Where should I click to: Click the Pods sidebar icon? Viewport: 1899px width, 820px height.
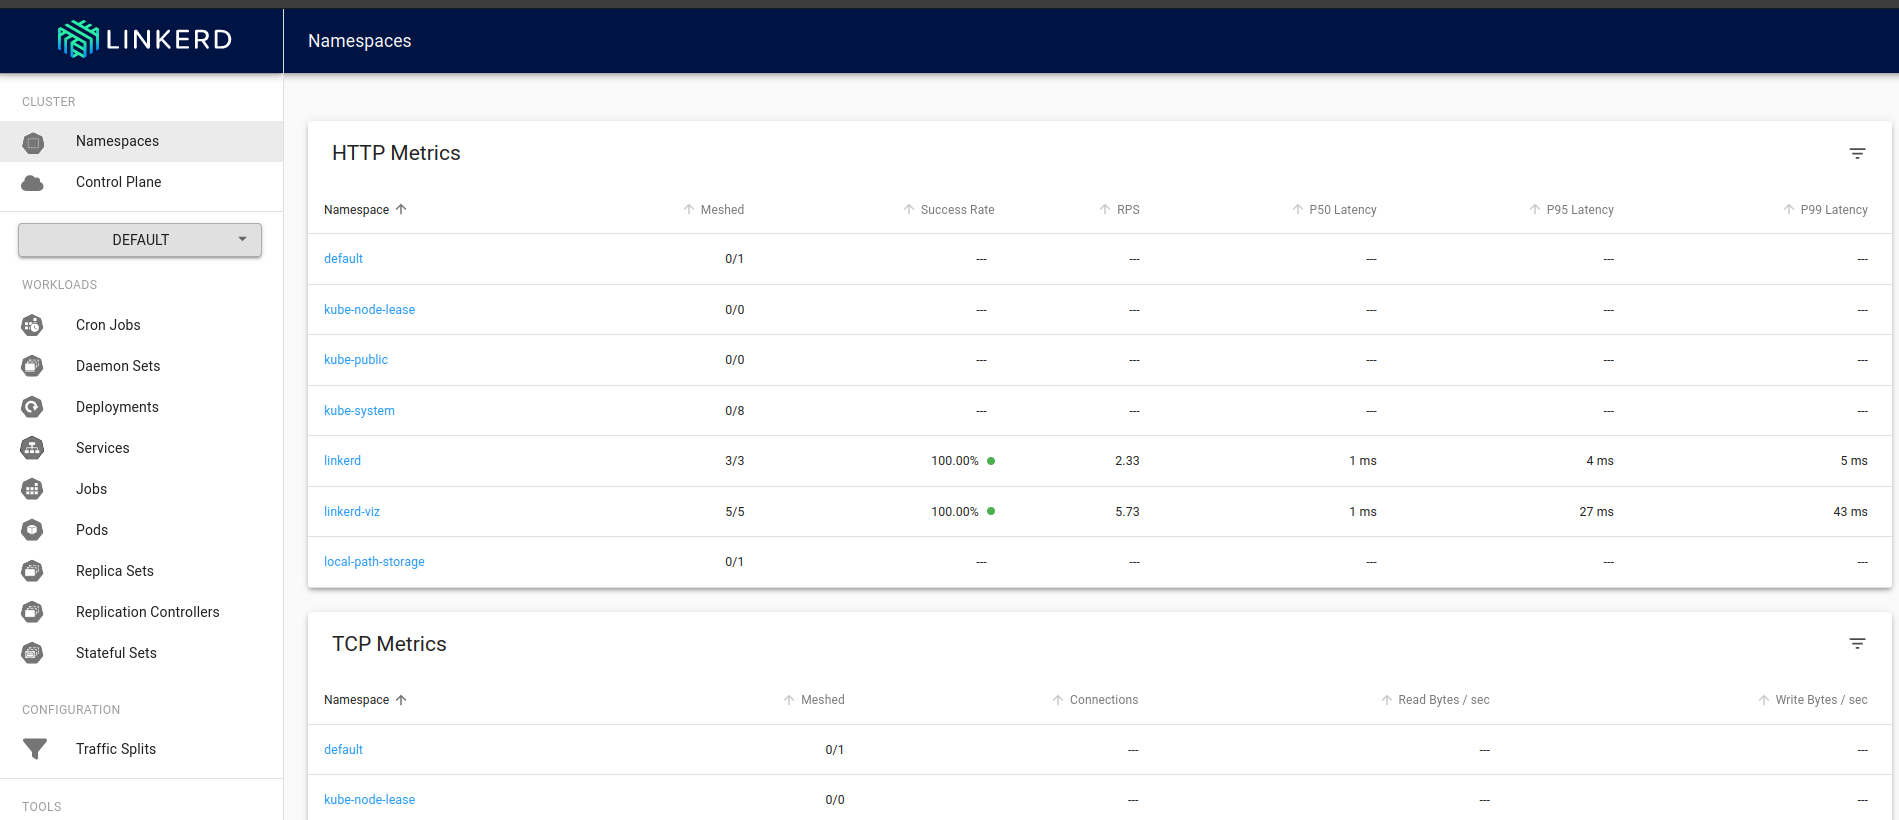pos(32,530)
